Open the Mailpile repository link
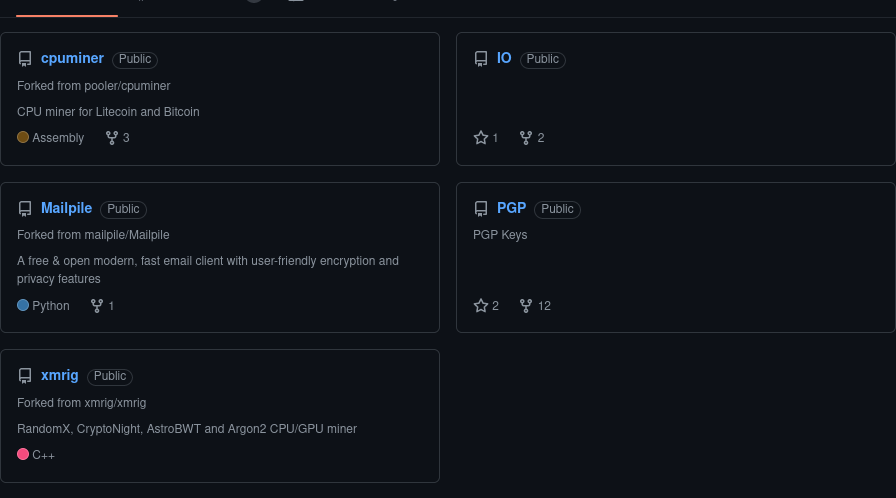896x498 pixels. pyautogui.click(x=66, y=208)
